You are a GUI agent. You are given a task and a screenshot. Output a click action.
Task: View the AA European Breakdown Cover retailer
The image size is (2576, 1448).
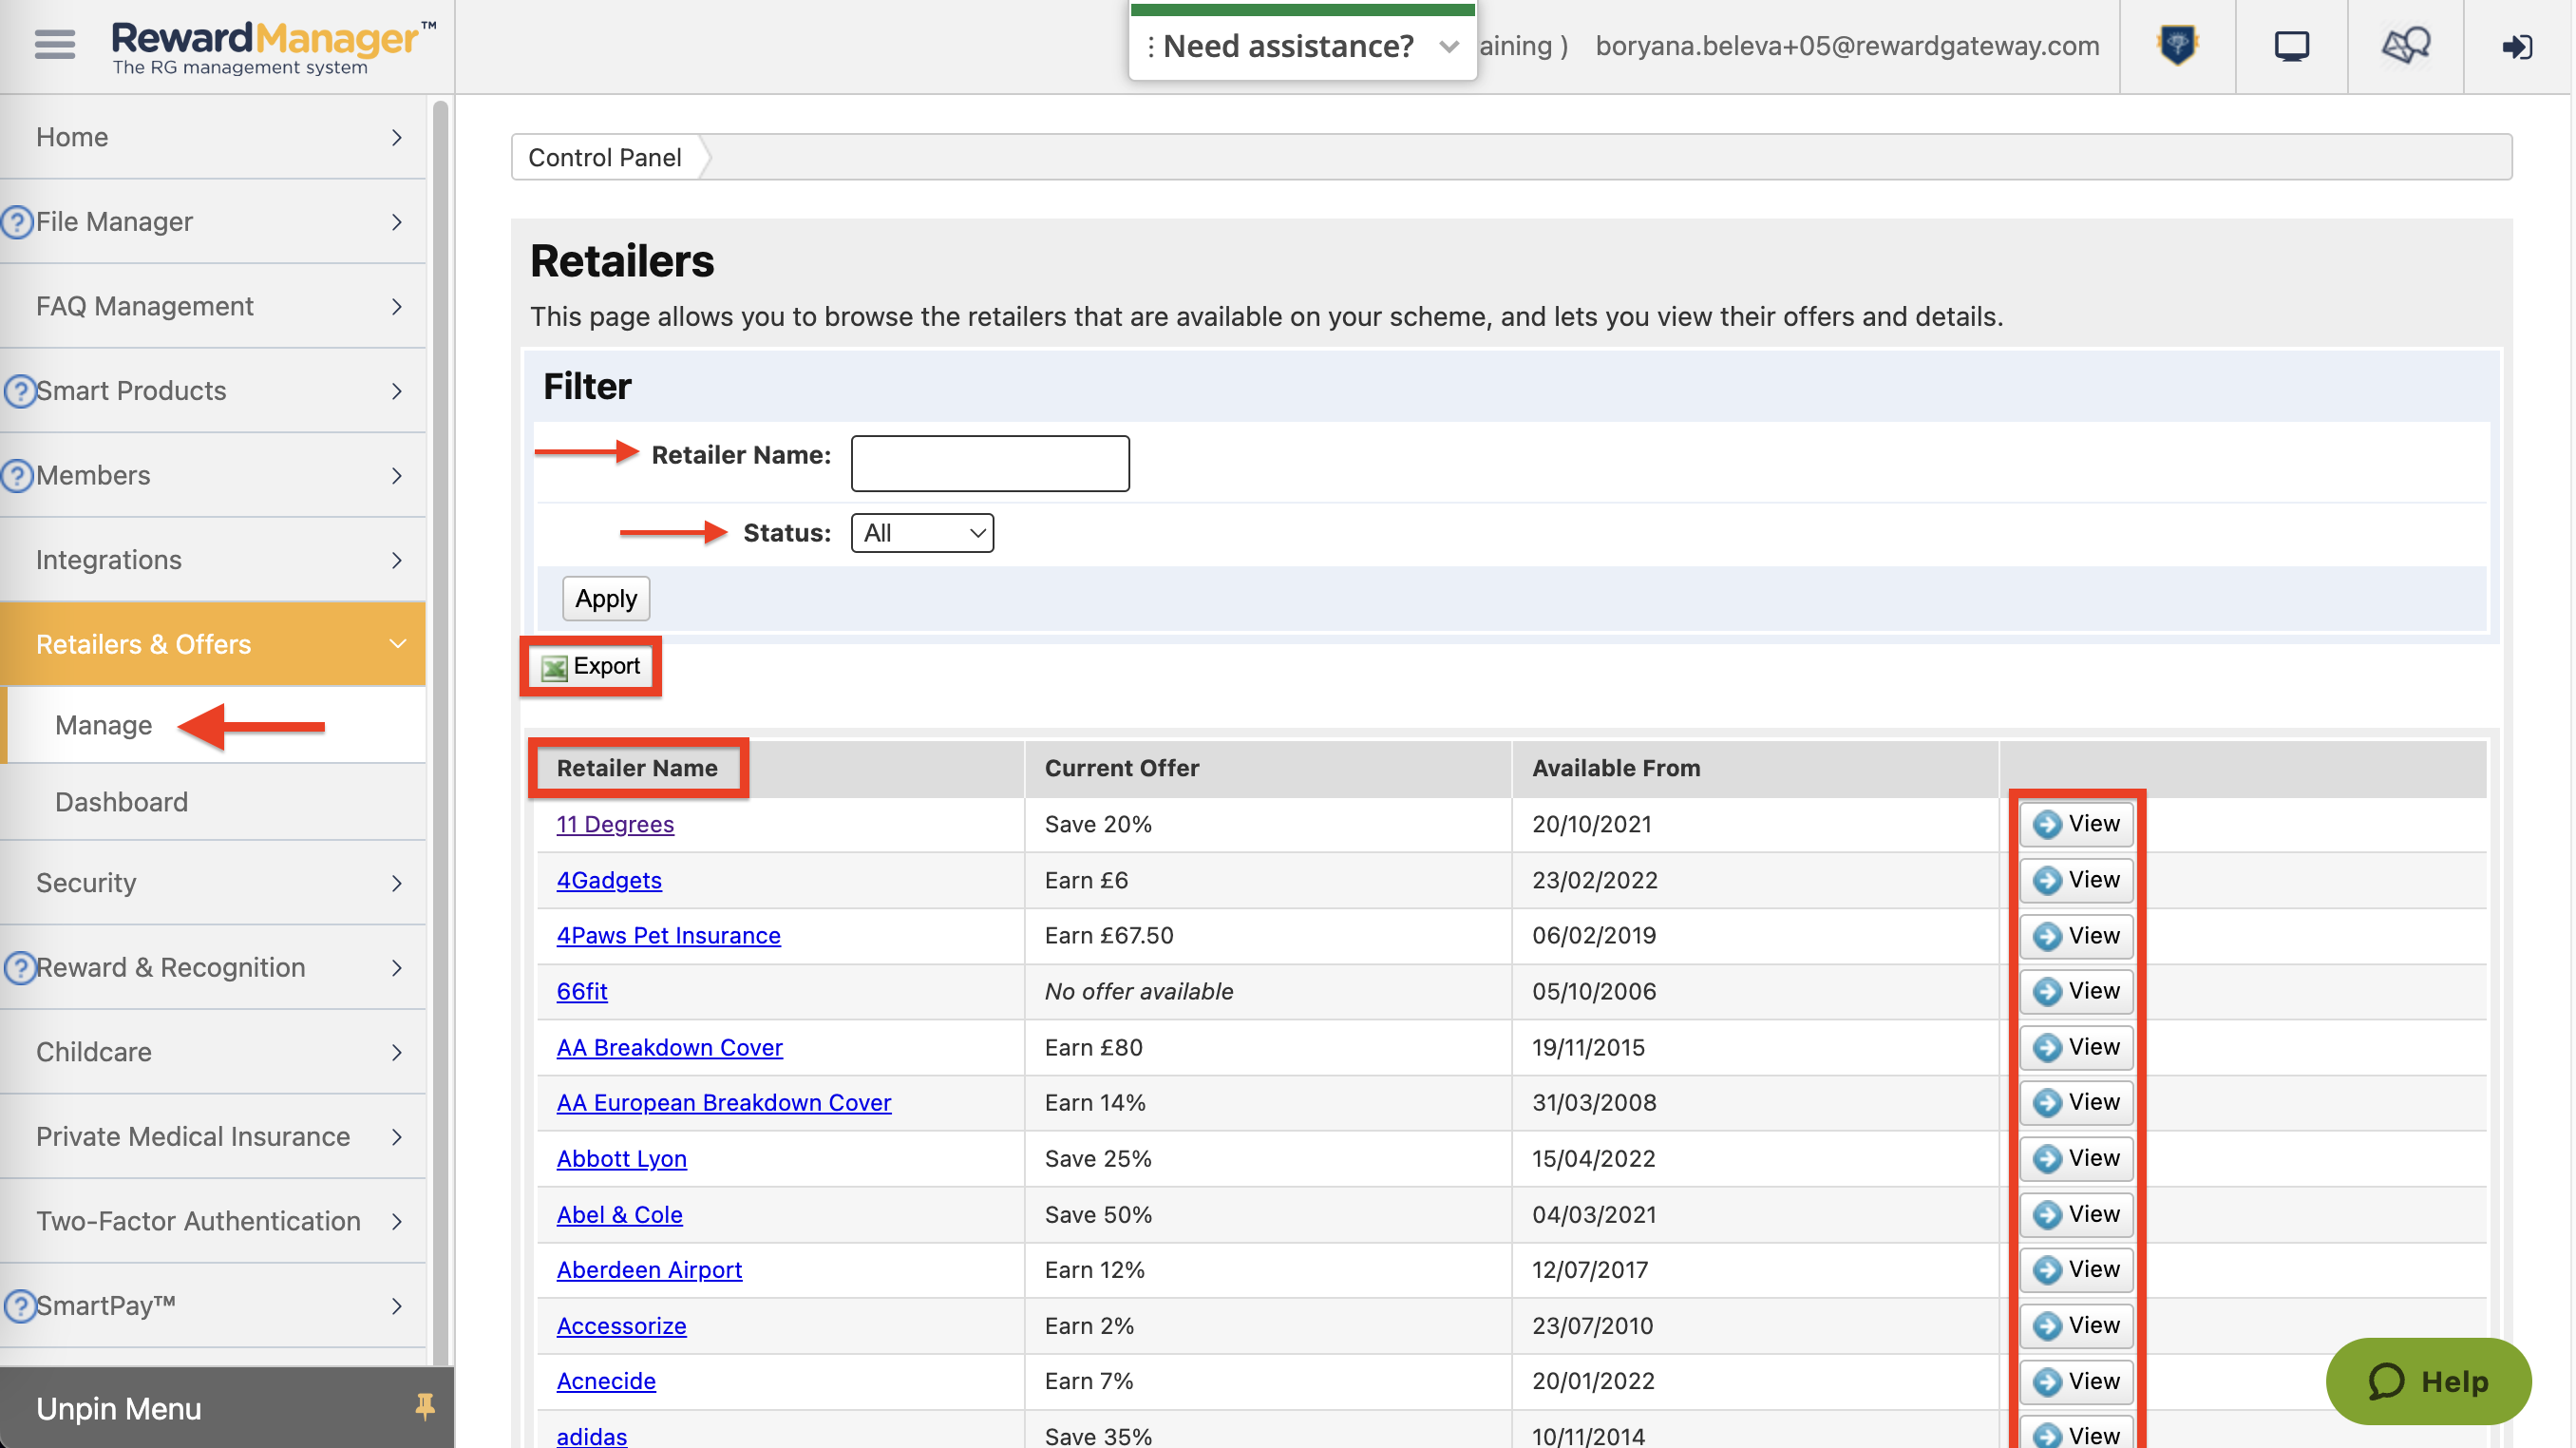(2076, 1102)
